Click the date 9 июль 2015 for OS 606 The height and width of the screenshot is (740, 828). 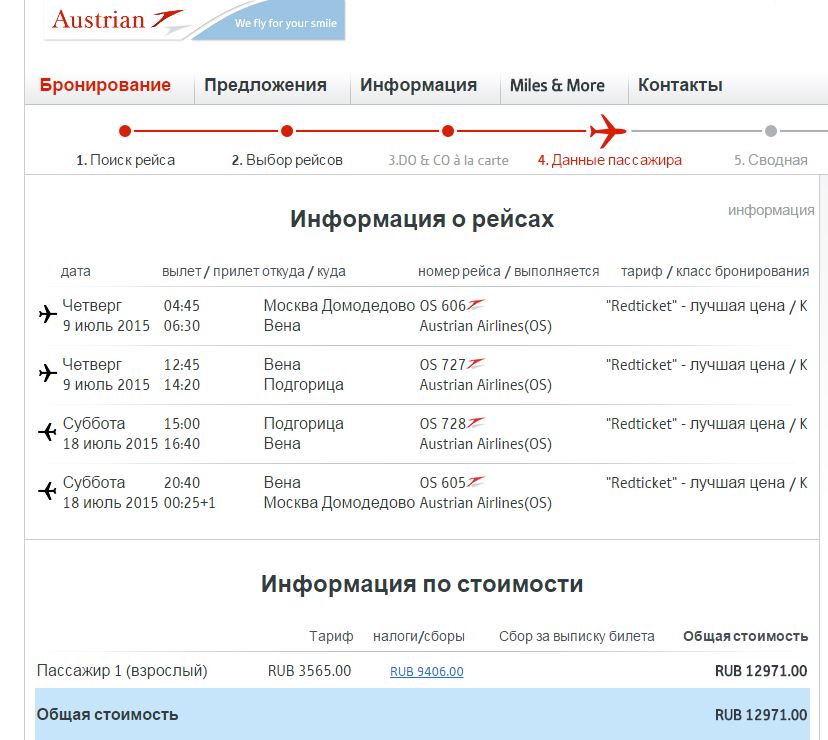pos(106,326)
